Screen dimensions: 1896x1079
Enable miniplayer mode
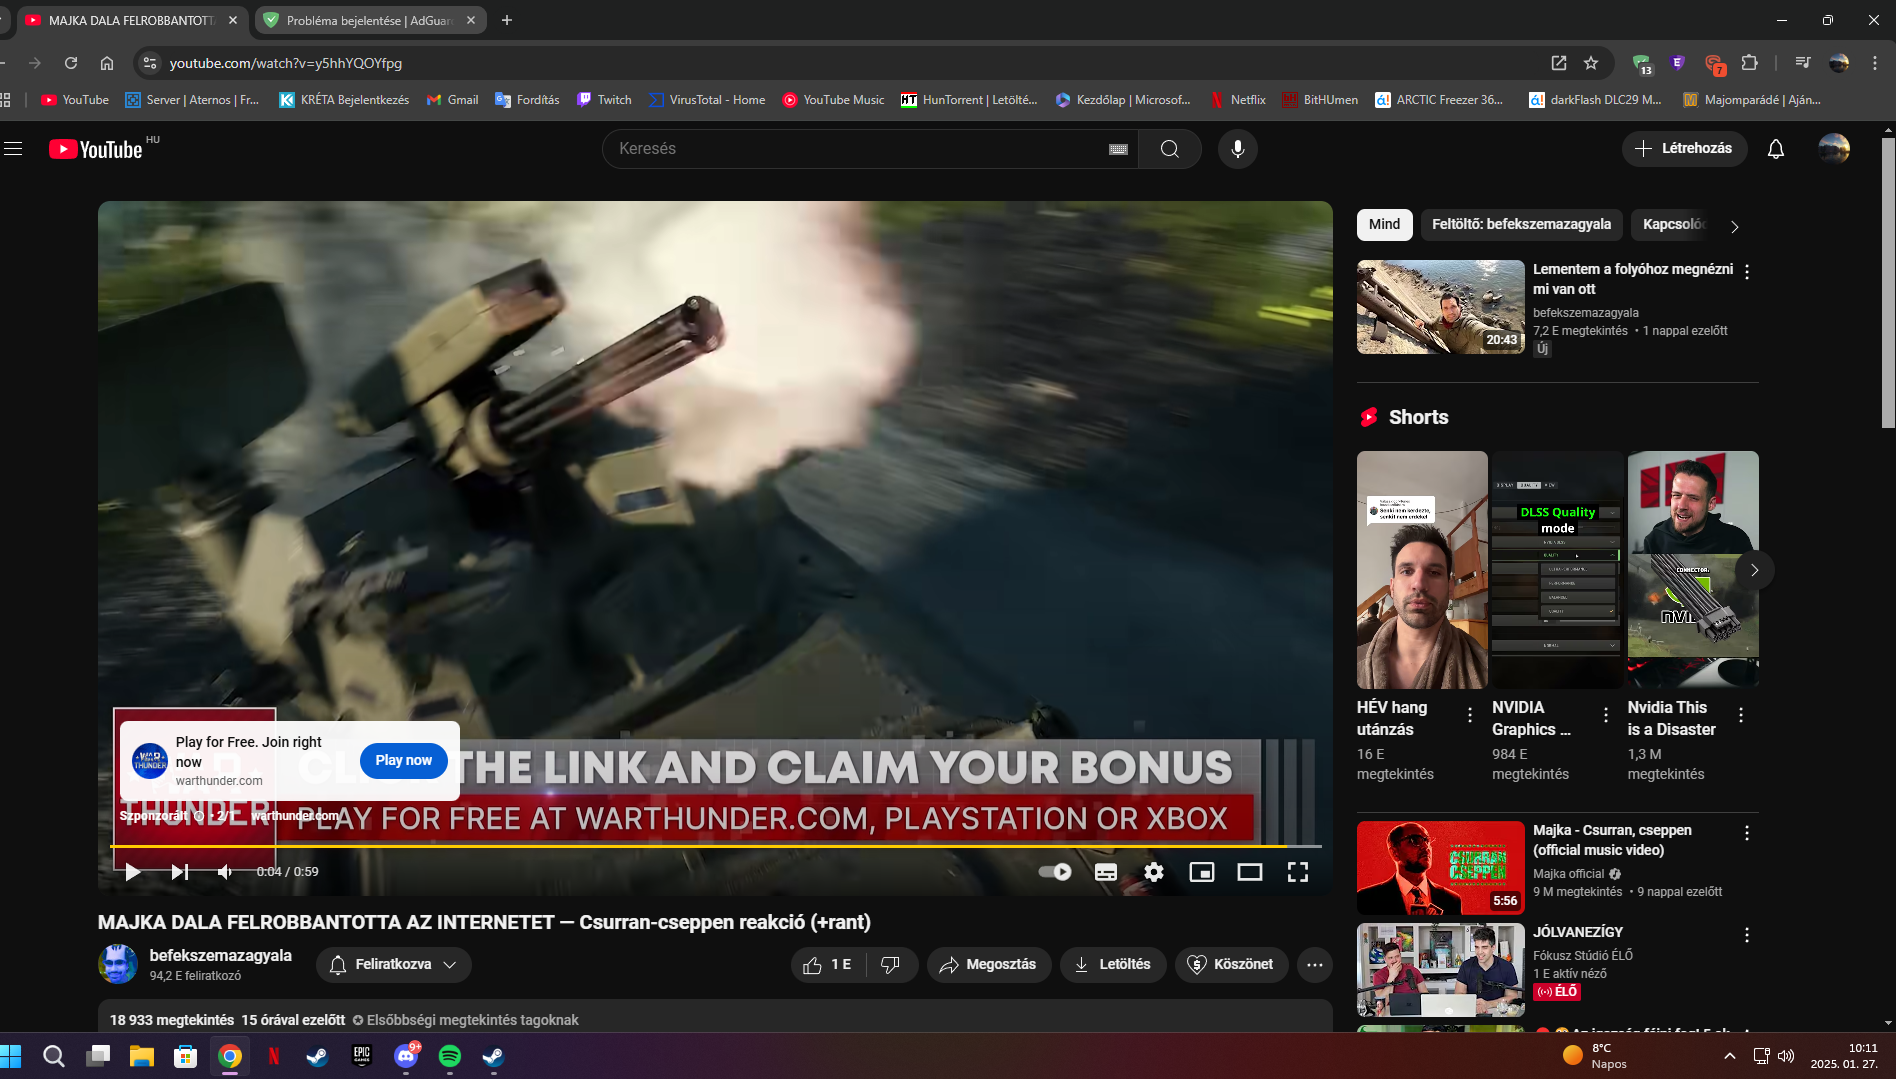click(x=1201, y=872)
